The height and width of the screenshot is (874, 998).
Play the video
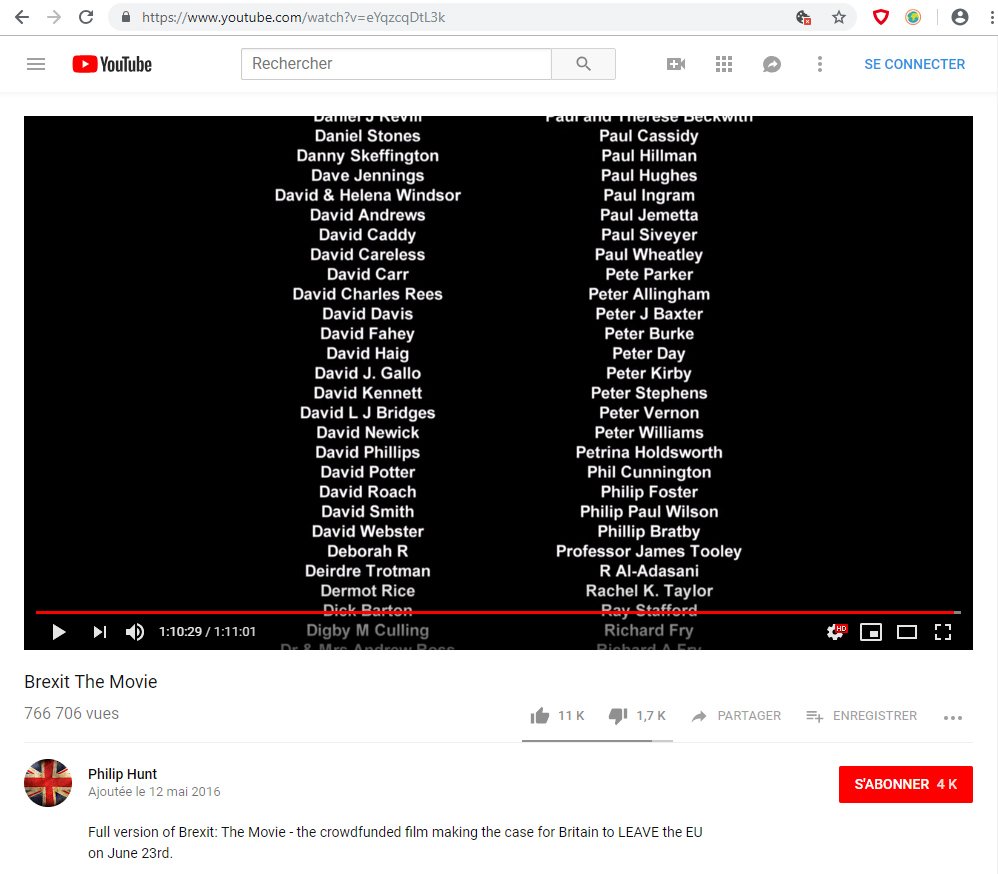[x=59, y=631]
